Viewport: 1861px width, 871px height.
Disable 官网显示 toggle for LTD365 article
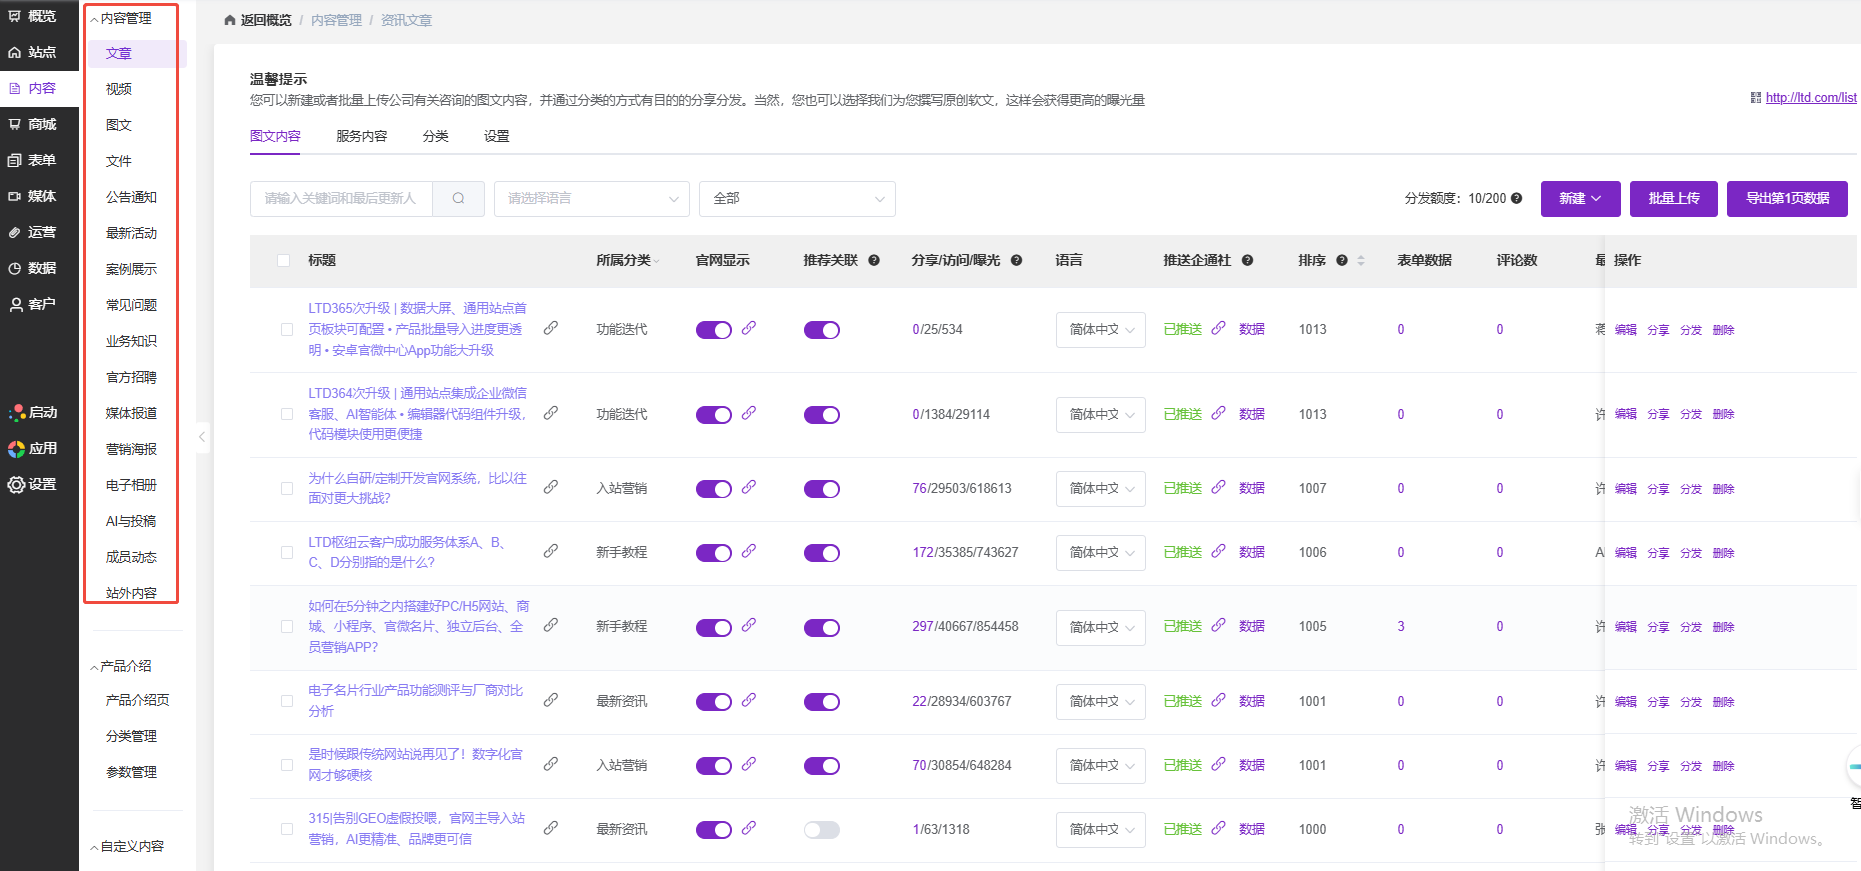click(713, 330)
